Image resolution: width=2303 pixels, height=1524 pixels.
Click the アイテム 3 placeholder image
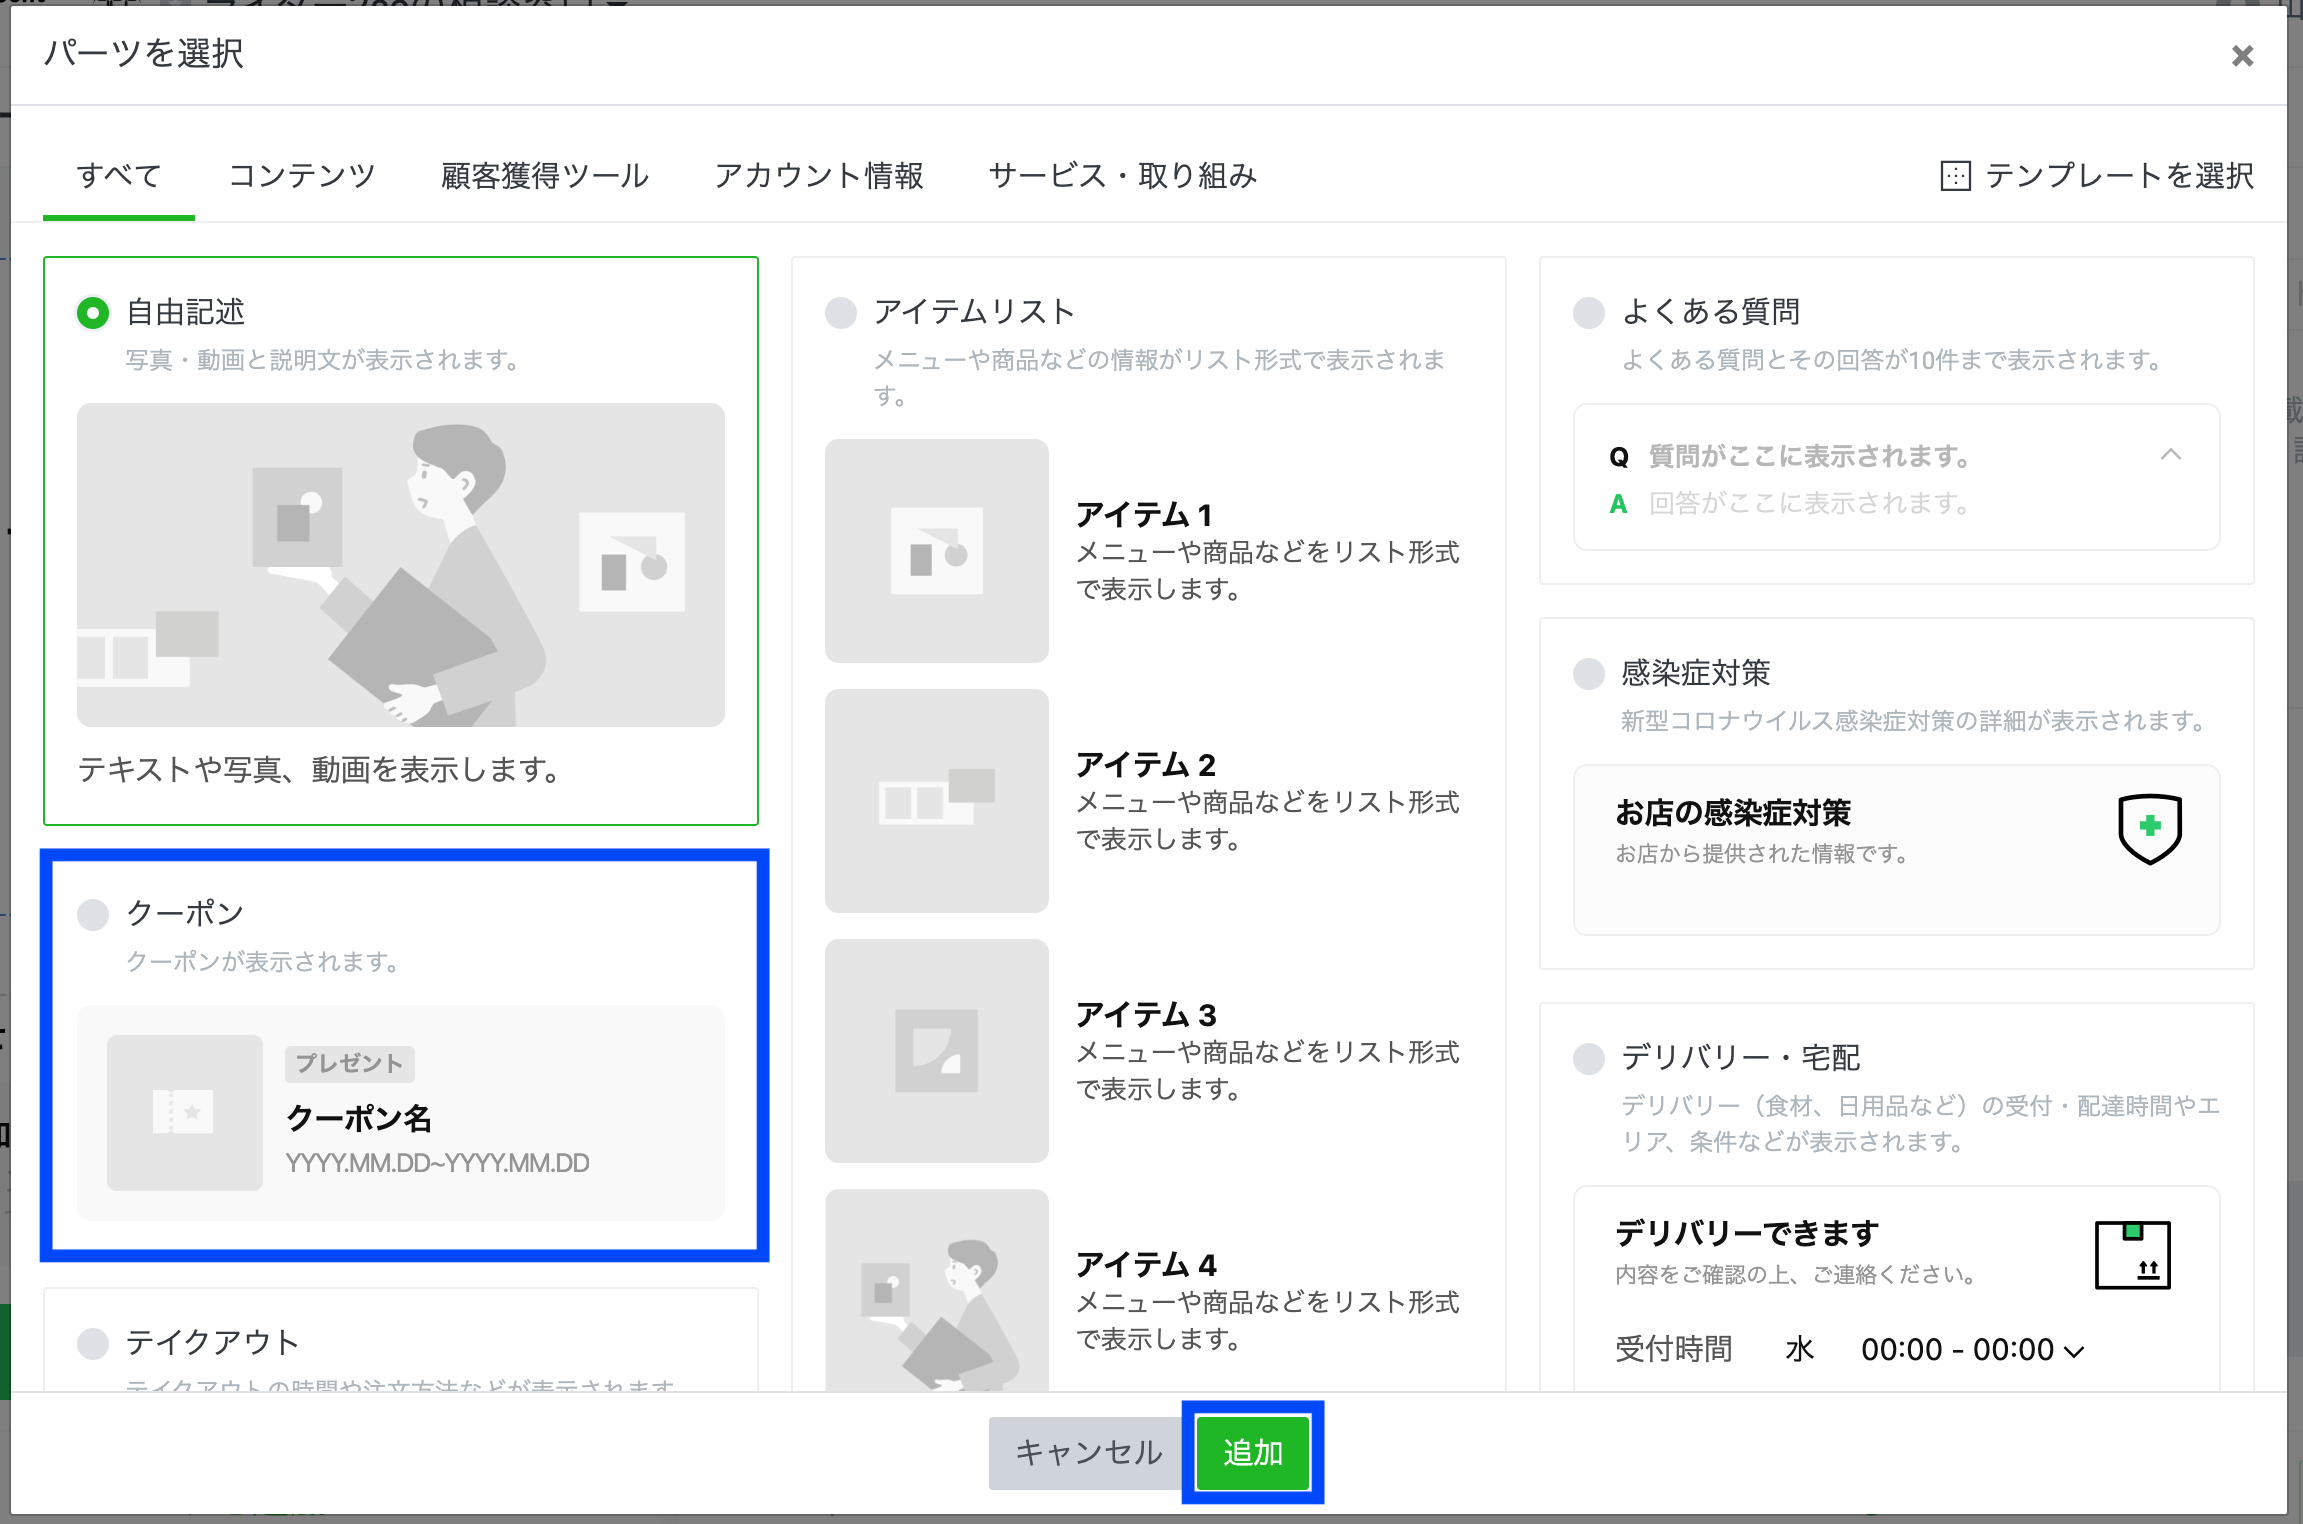(x=936, y=1051)
